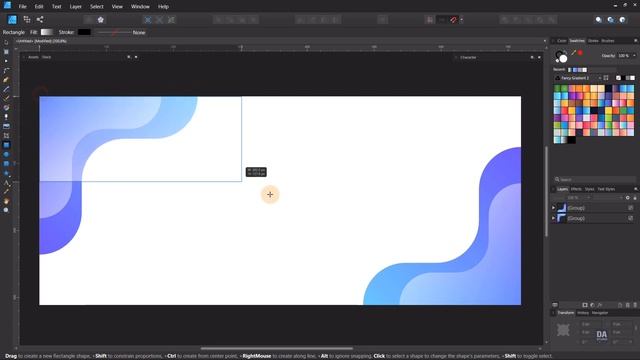Viewport: 640px width, 360px height.
Task: Expand the second (Group) layer
Action: tap(553, 218)
